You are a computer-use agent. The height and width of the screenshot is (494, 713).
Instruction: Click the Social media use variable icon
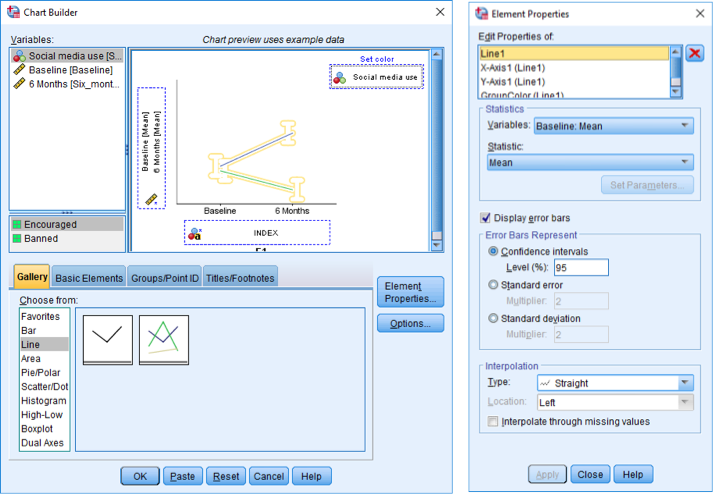pyautogui.click(x=19, y=56)
